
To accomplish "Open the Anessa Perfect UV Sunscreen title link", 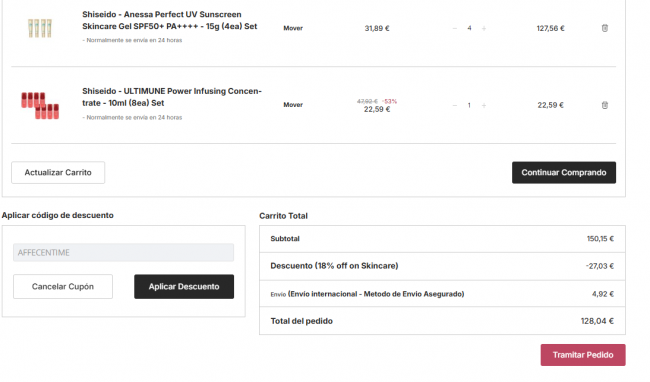I will pyautogui.click(x=170, y=20).
